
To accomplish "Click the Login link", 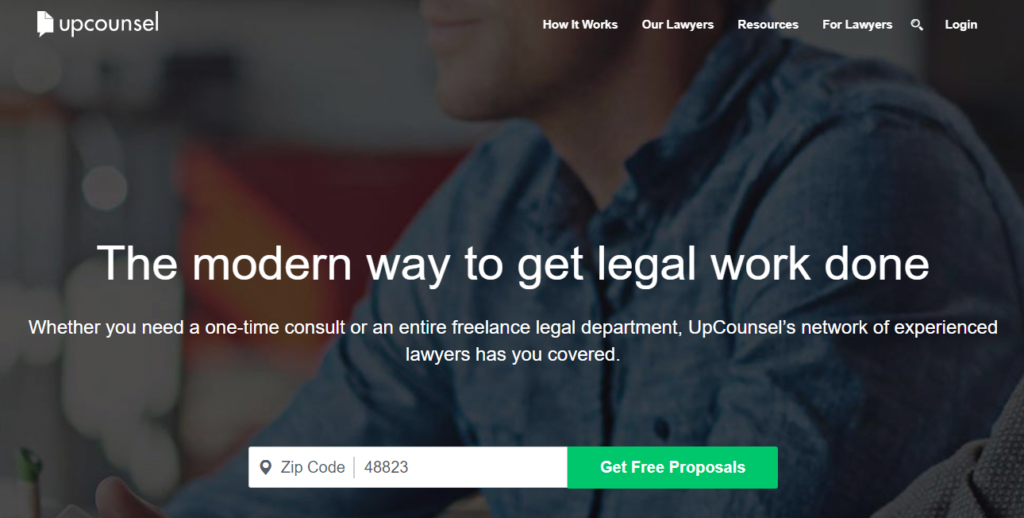I will 961,25.
